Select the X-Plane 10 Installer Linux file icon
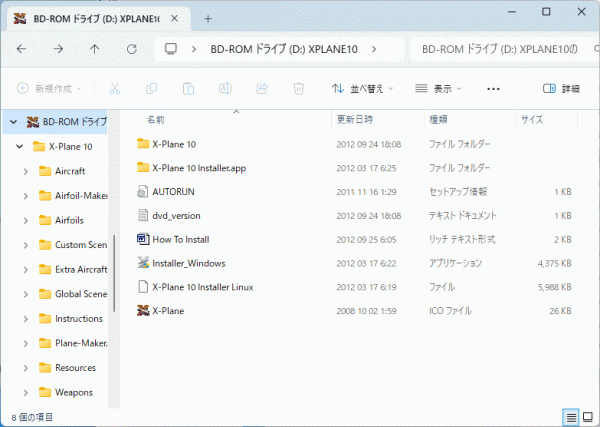The width and height of the screenshot is (600, 427). click(x=143, y=287)
